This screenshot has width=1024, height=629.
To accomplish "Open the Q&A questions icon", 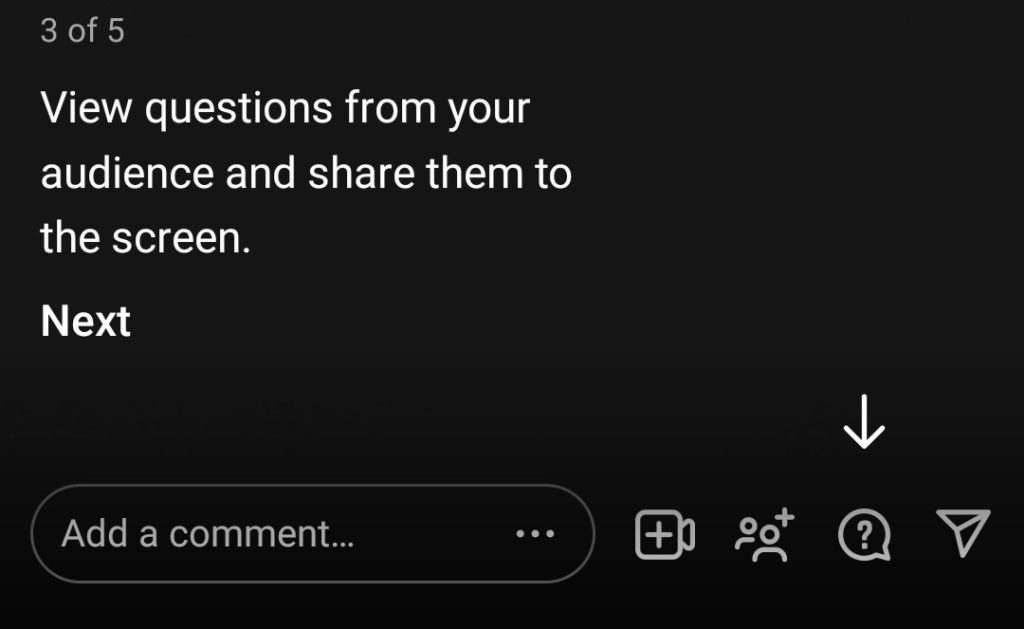I will pos(864,536).
